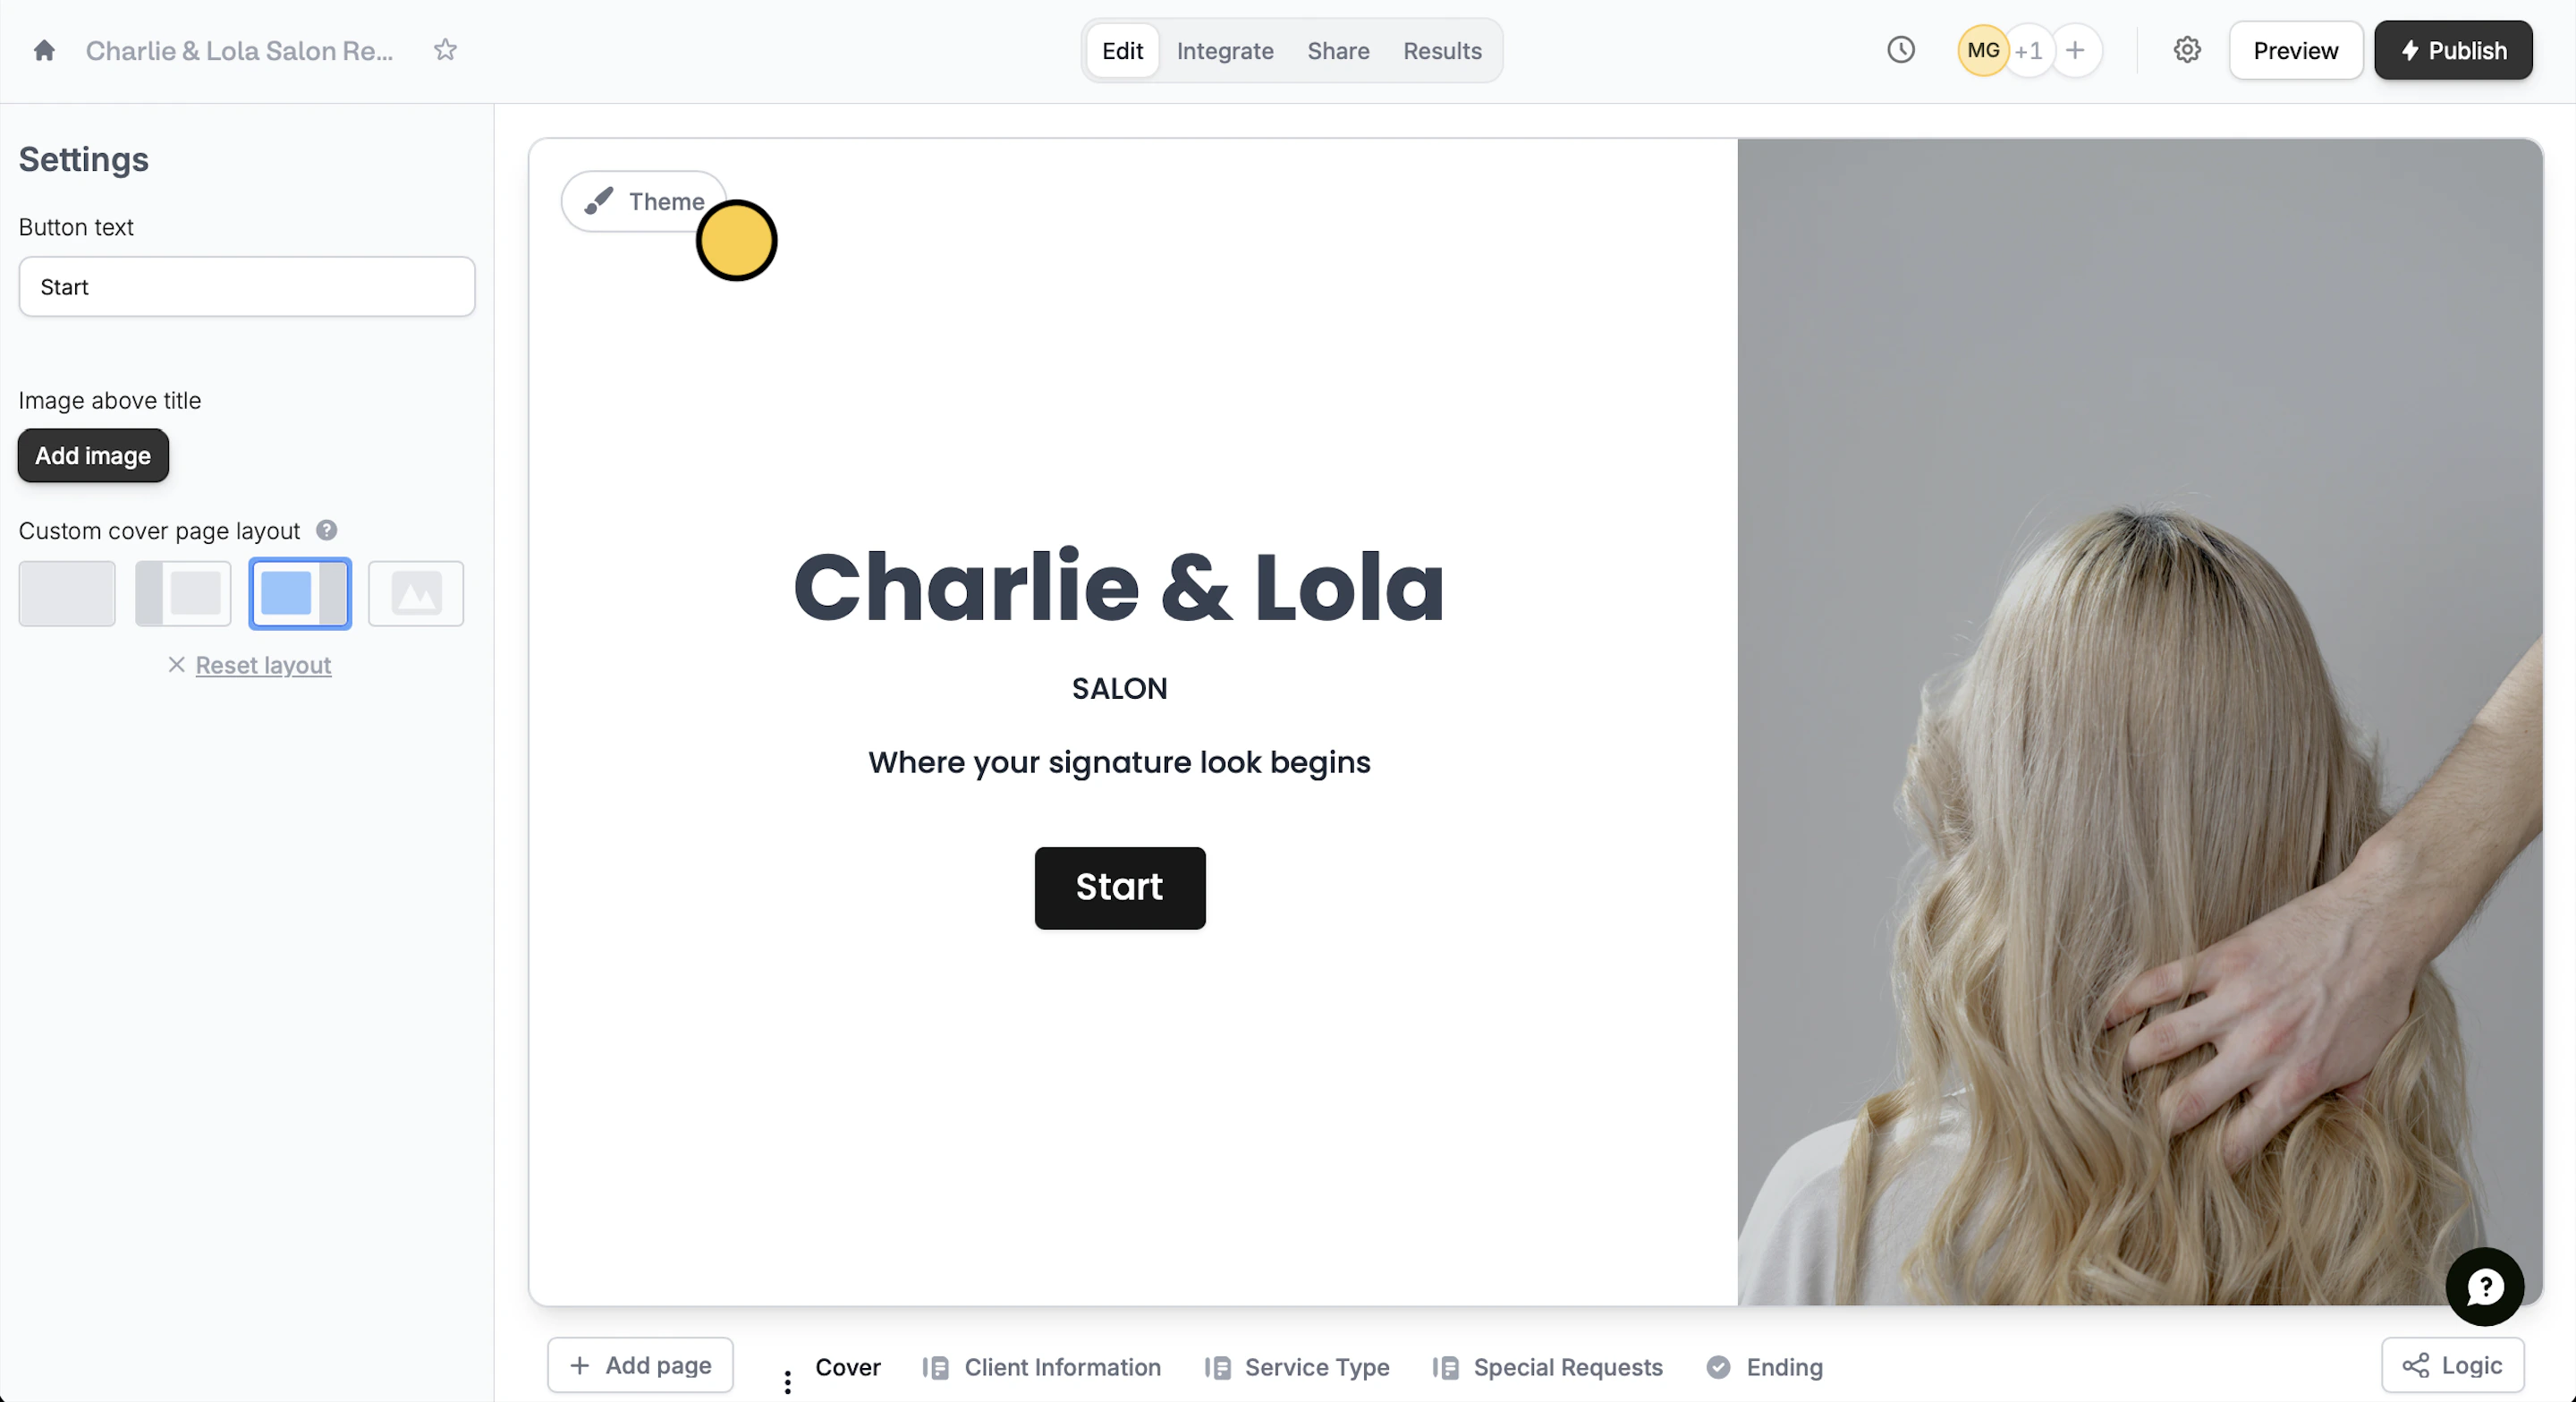Select the image-left cover layout

pyautogui.click(x=183, y=593)
